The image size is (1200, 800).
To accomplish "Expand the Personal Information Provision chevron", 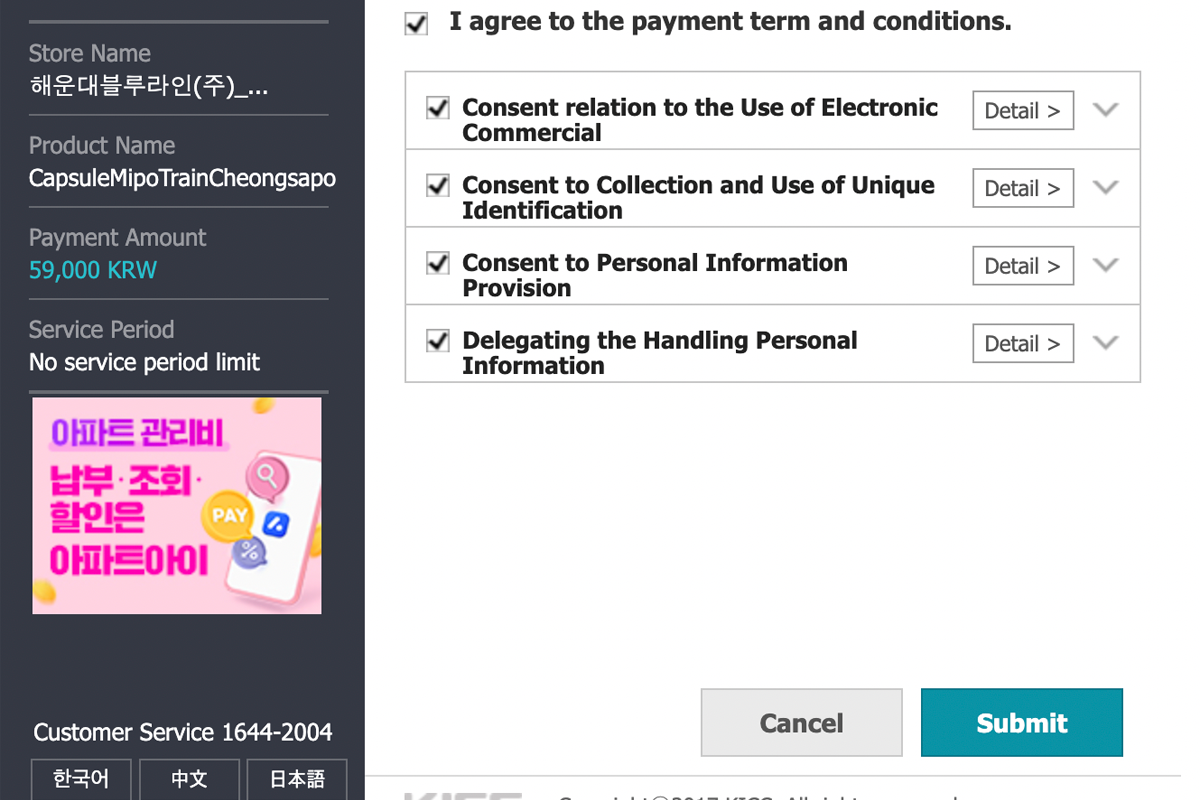I will 1105,265.
